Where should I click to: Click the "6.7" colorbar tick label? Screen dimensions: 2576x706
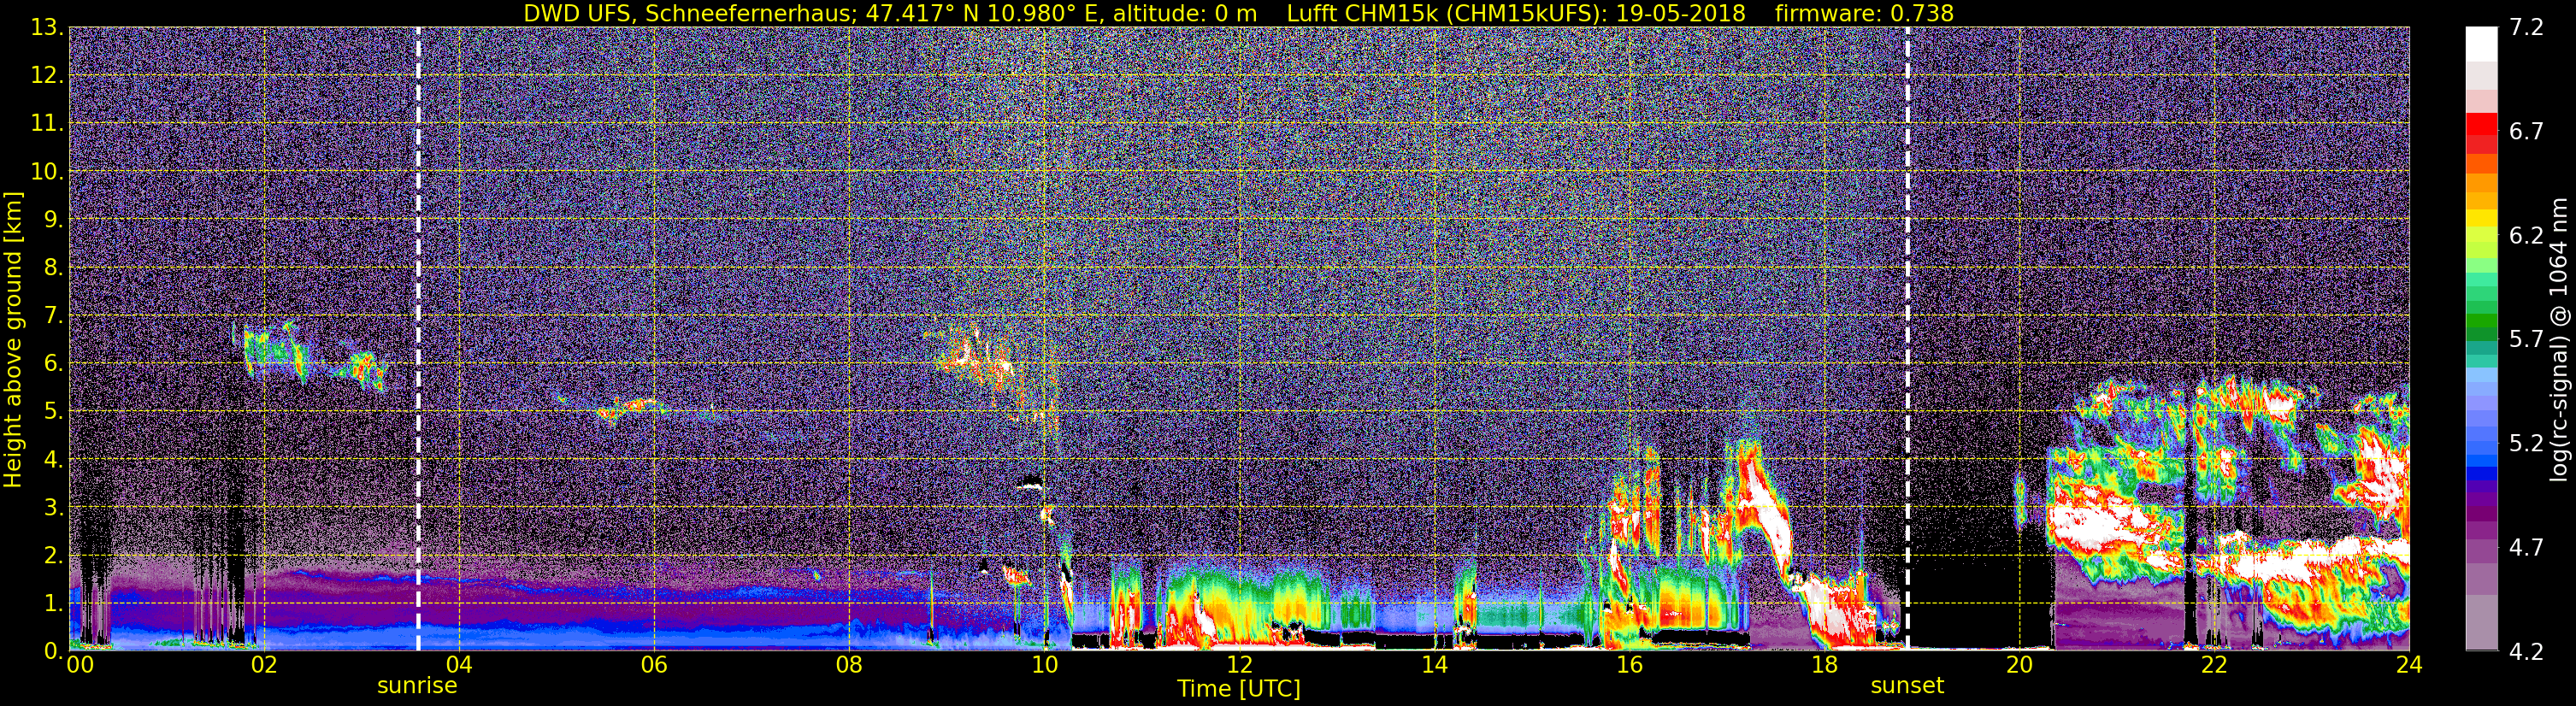[x=2526, y=132]
